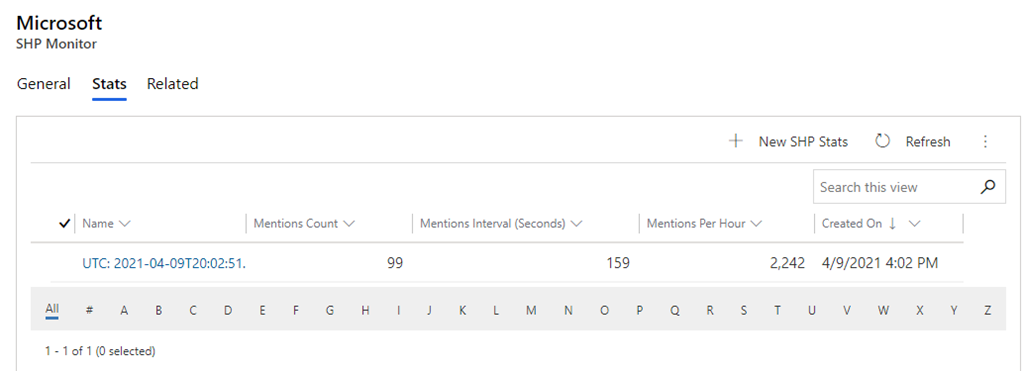Open Mentions Interval (Seconds) column dropdown
The image size is (1024, 371).
[576, 223]
